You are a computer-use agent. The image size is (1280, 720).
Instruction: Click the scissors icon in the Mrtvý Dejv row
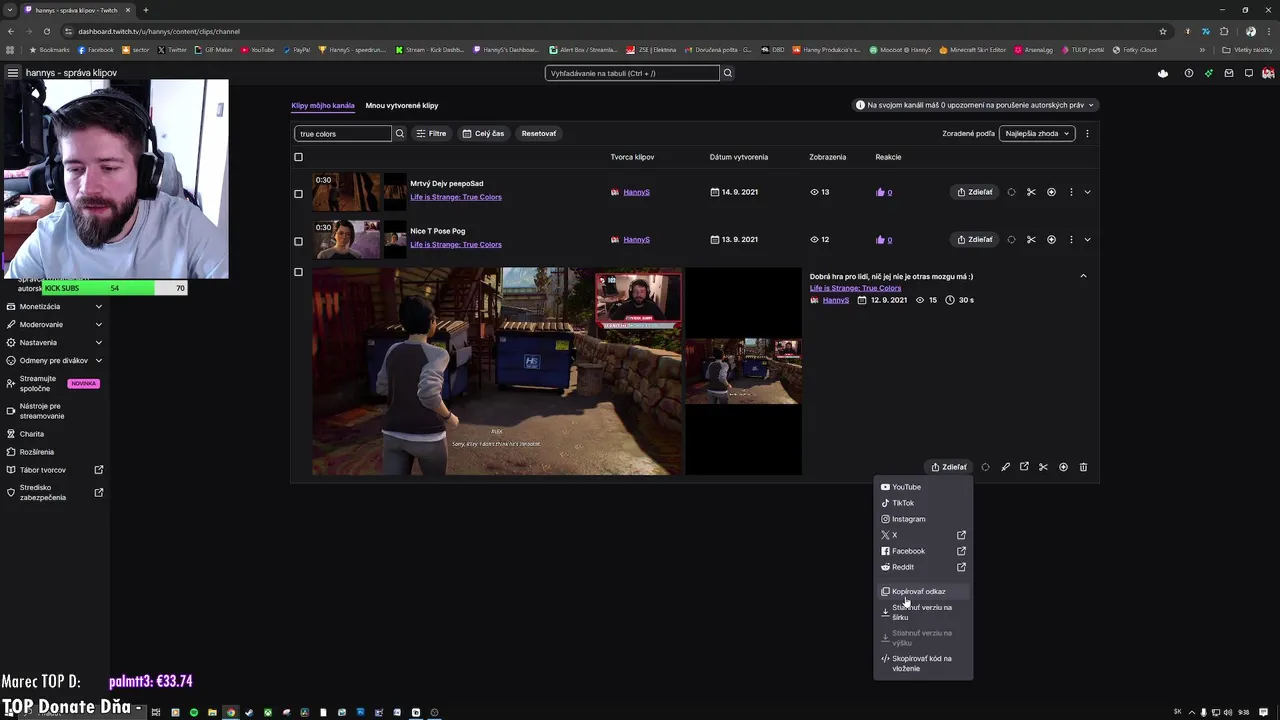[x=1031, y=192]
